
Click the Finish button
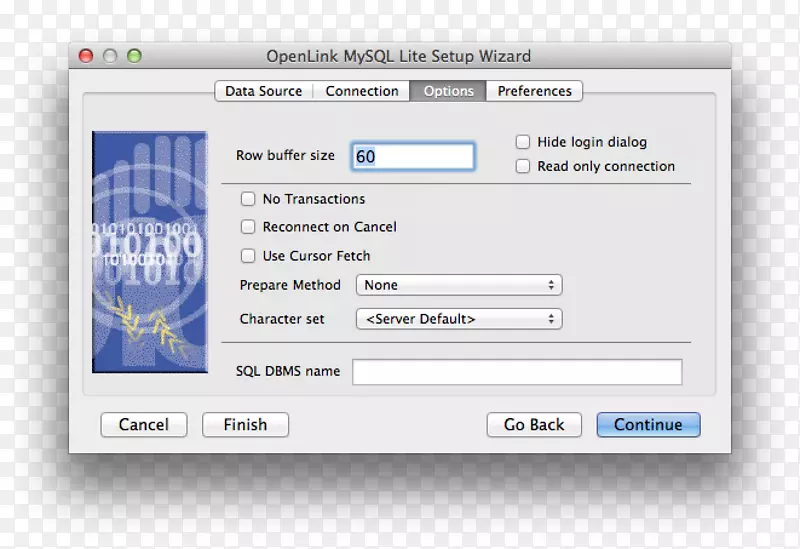pos(245,425)
